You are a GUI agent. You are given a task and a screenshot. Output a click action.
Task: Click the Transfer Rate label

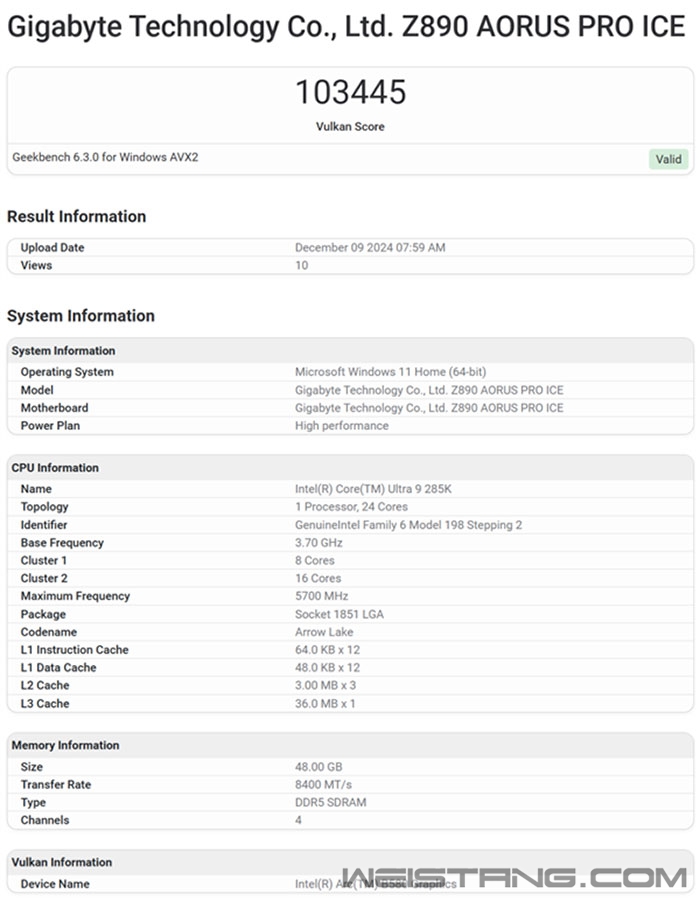[x=56, y=785]
